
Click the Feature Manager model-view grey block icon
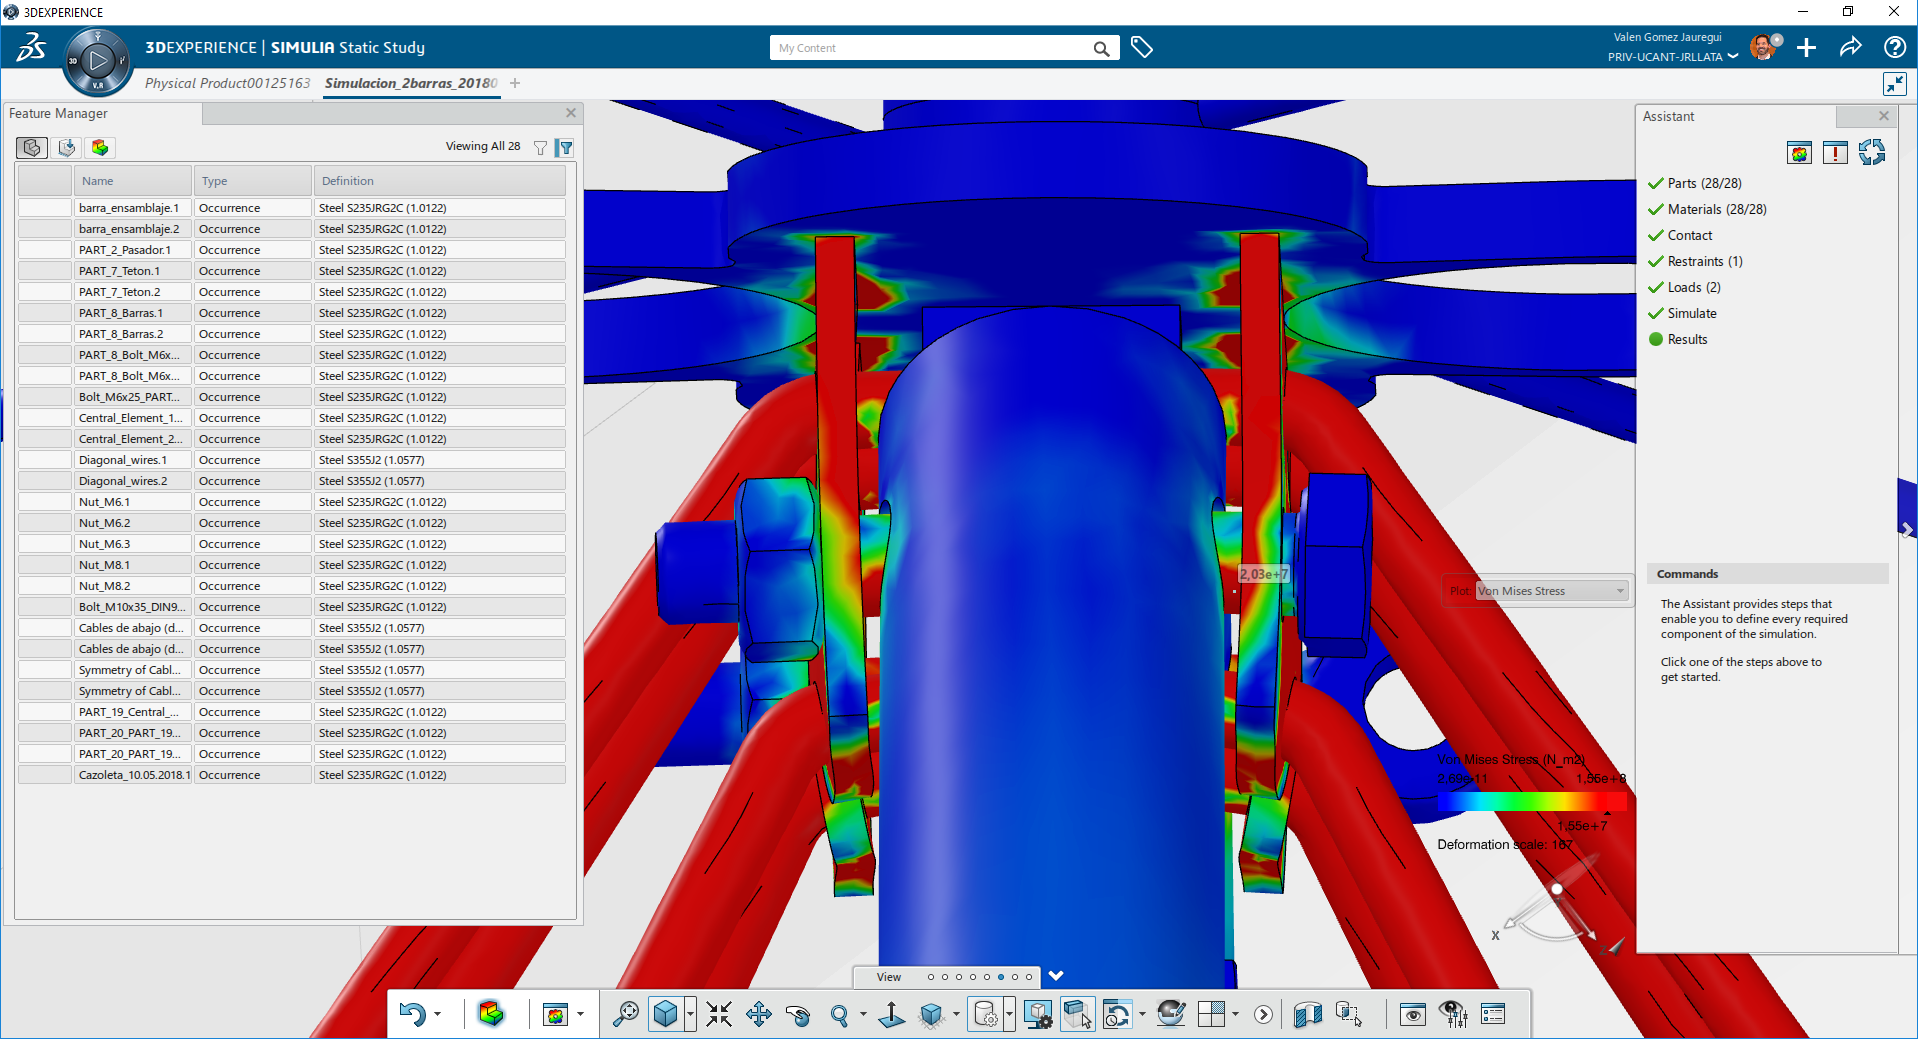pos(32,148)
